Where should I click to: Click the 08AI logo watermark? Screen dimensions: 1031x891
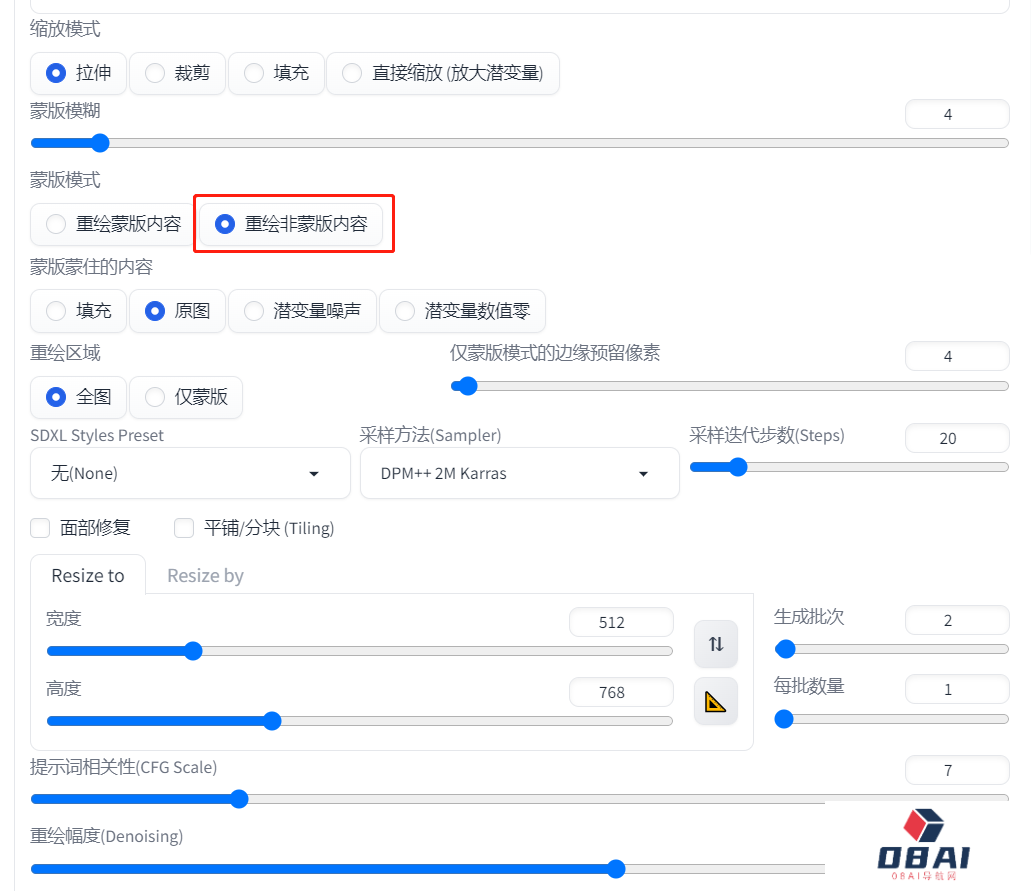924,845
